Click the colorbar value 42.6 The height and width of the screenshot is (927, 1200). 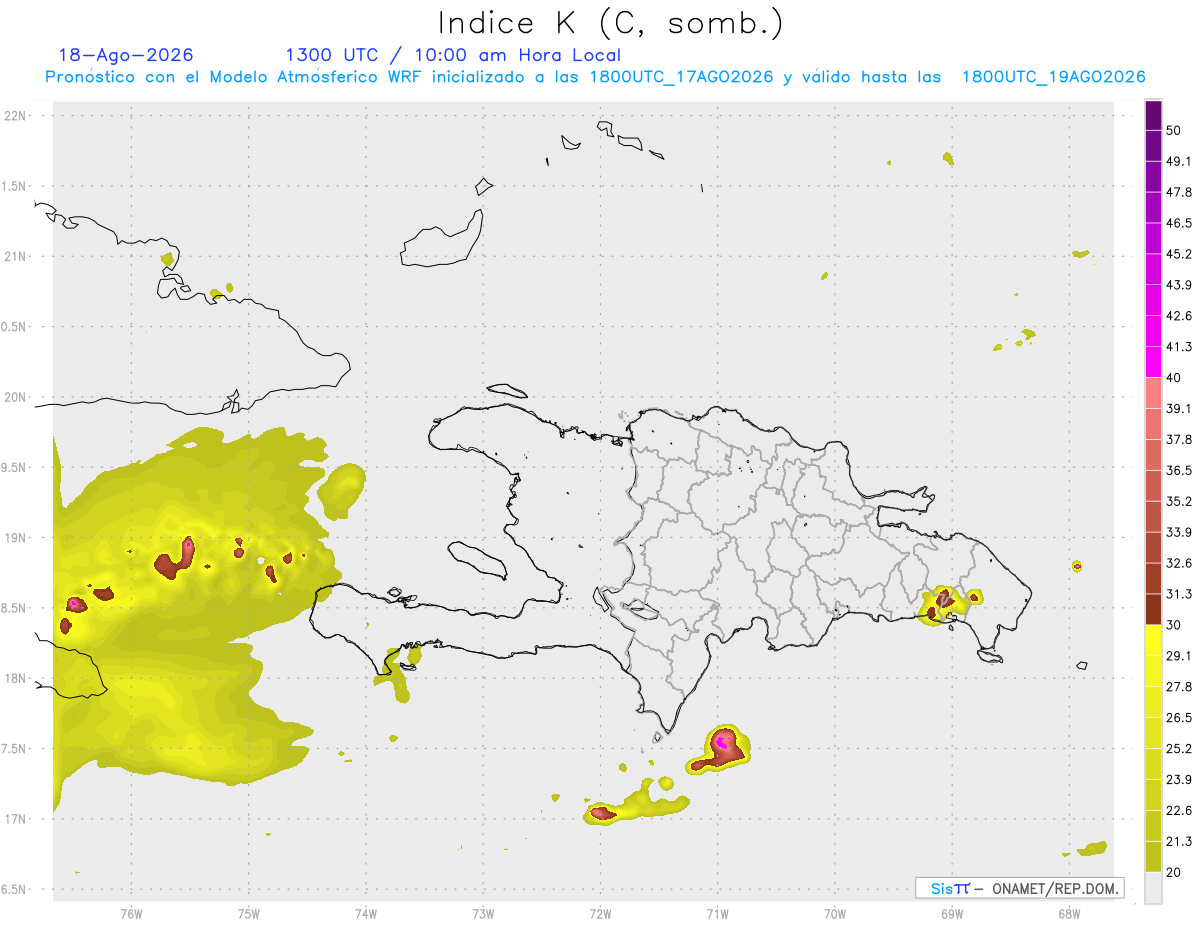click(1179, 316)
